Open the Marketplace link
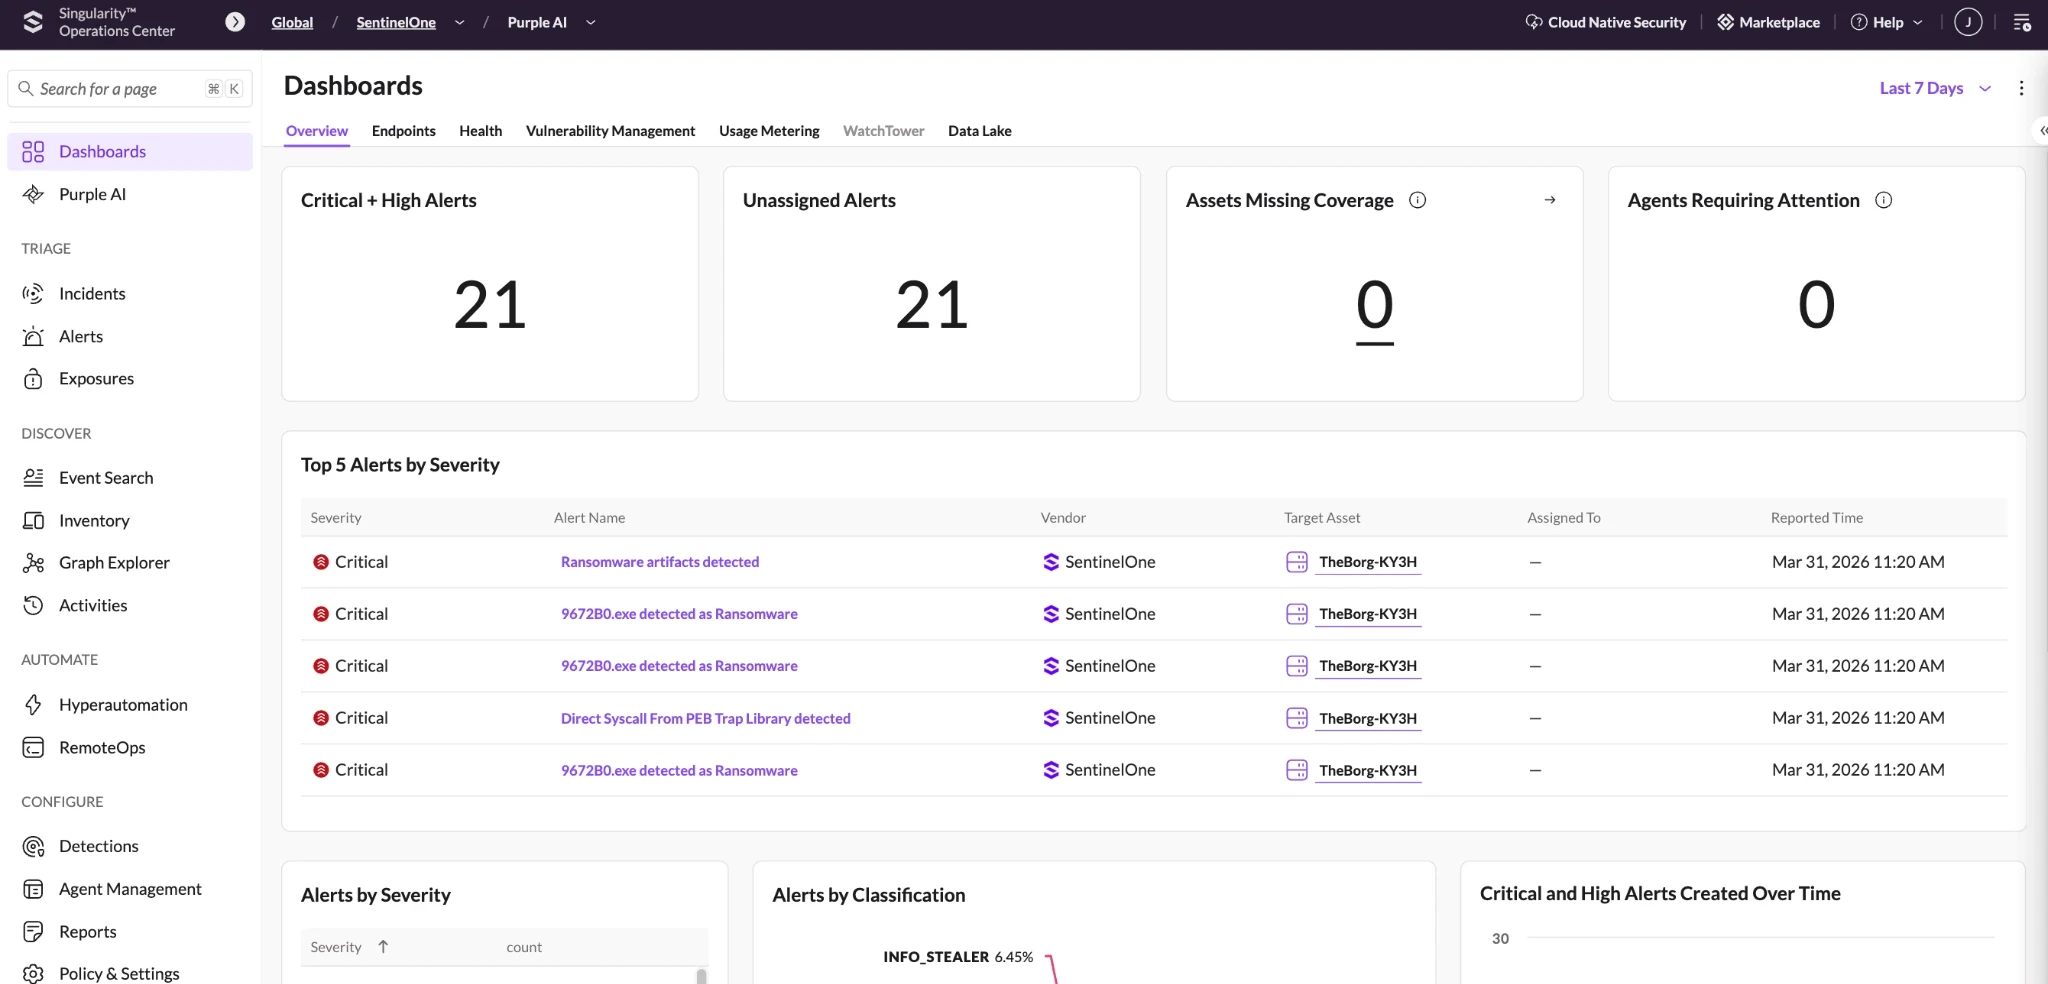Screen dimensions: 2048x984 click(x=1768, y=22)
